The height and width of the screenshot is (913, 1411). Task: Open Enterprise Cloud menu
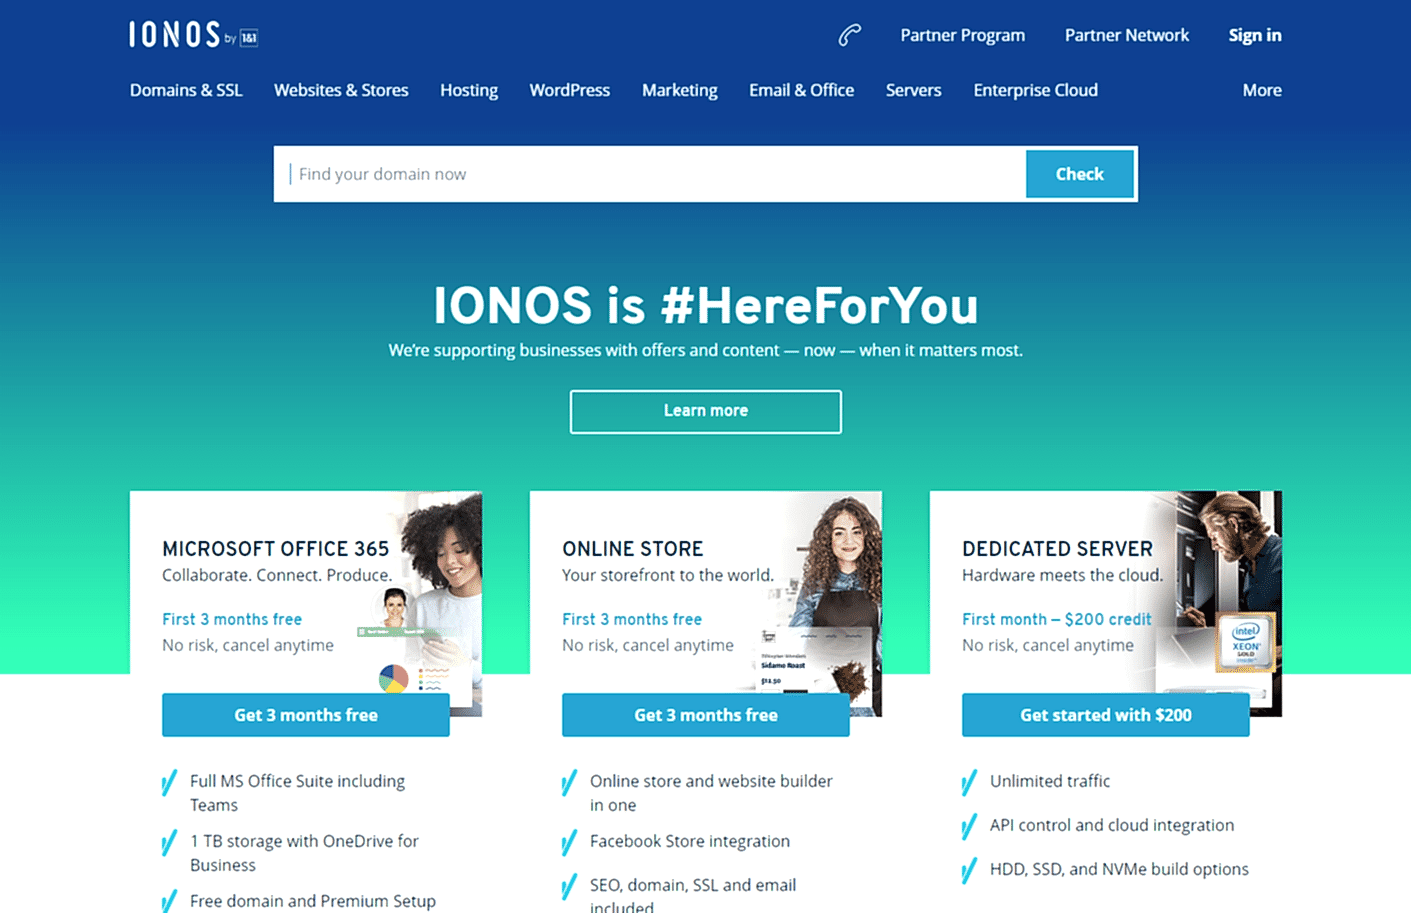pyautogui.click(x=1035, y=90)
